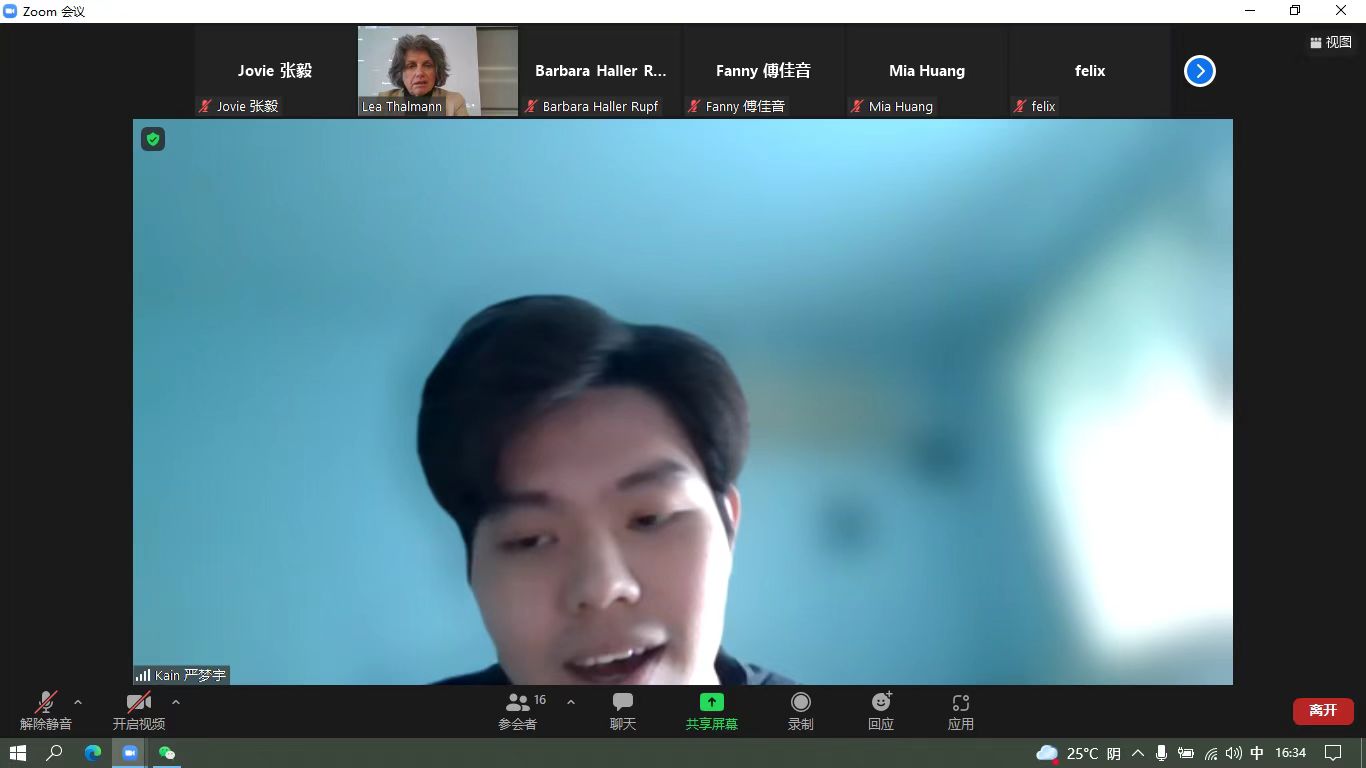The width and height of the screenshot is (1366, 768).
Task: Expand video options arrow beside 开启视频
Action: pyautogui.click(x=176, y=702)
